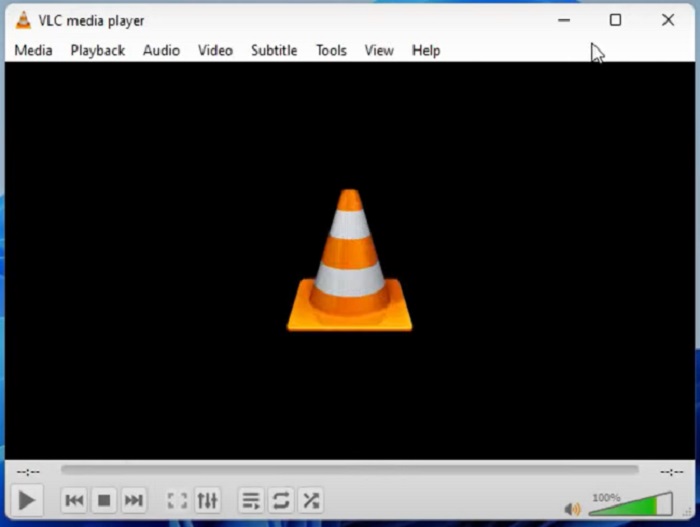Open the Tools menu
Screen dimensions: 700x527
[331, 50]
